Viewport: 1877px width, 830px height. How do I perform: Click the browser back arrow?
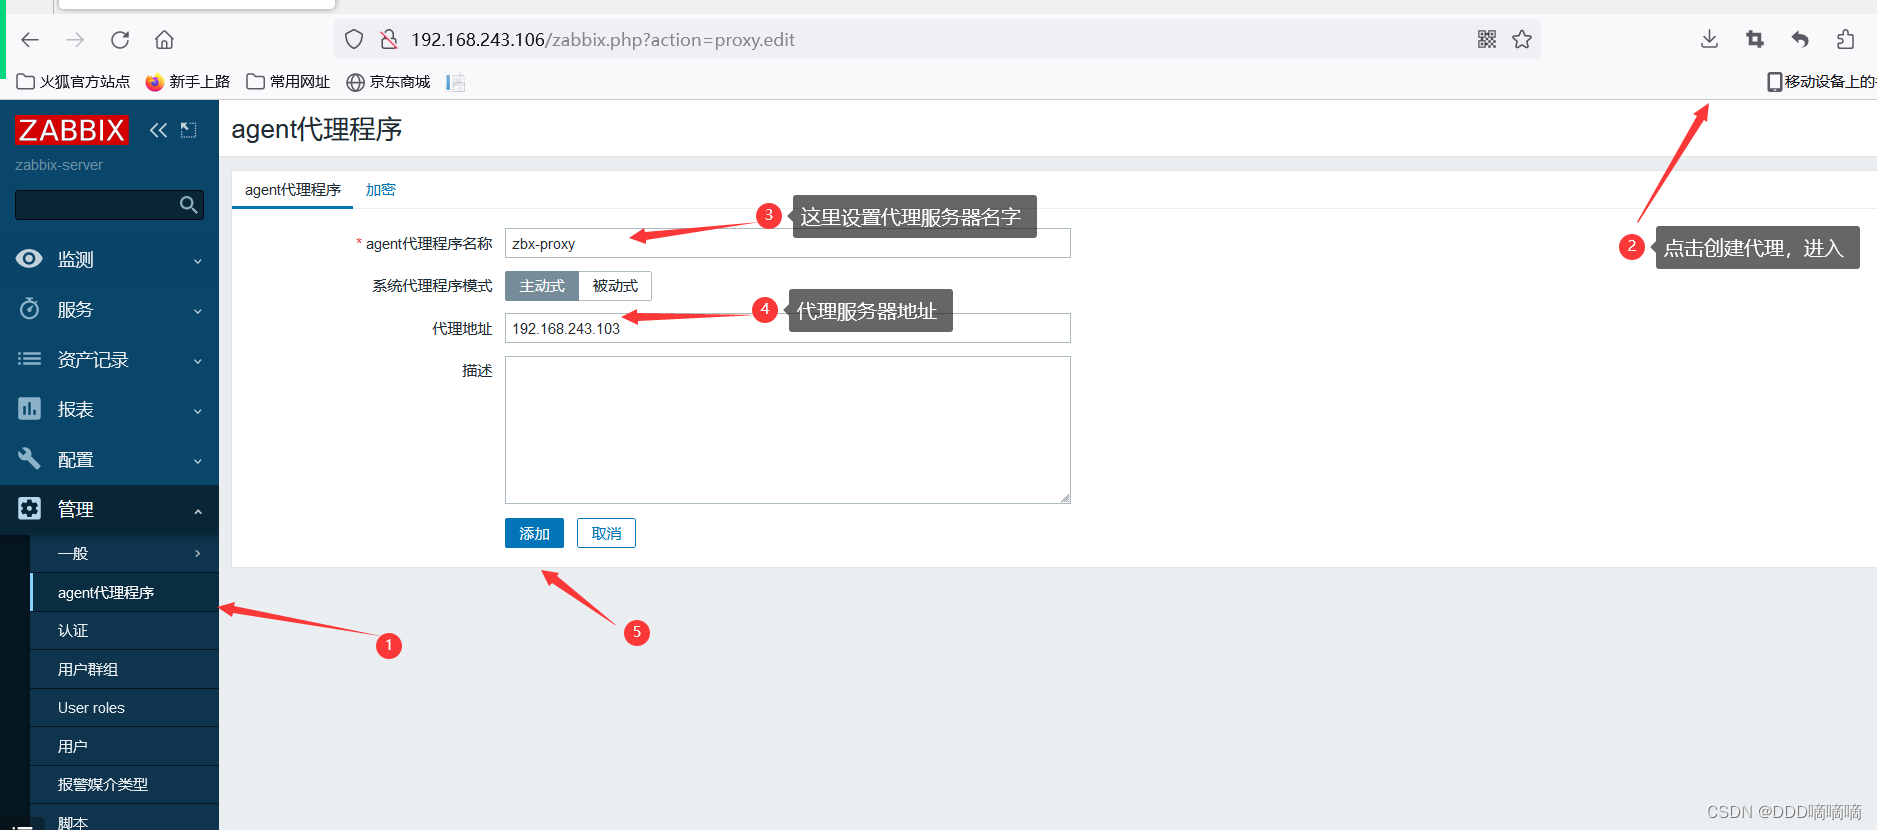30,40
